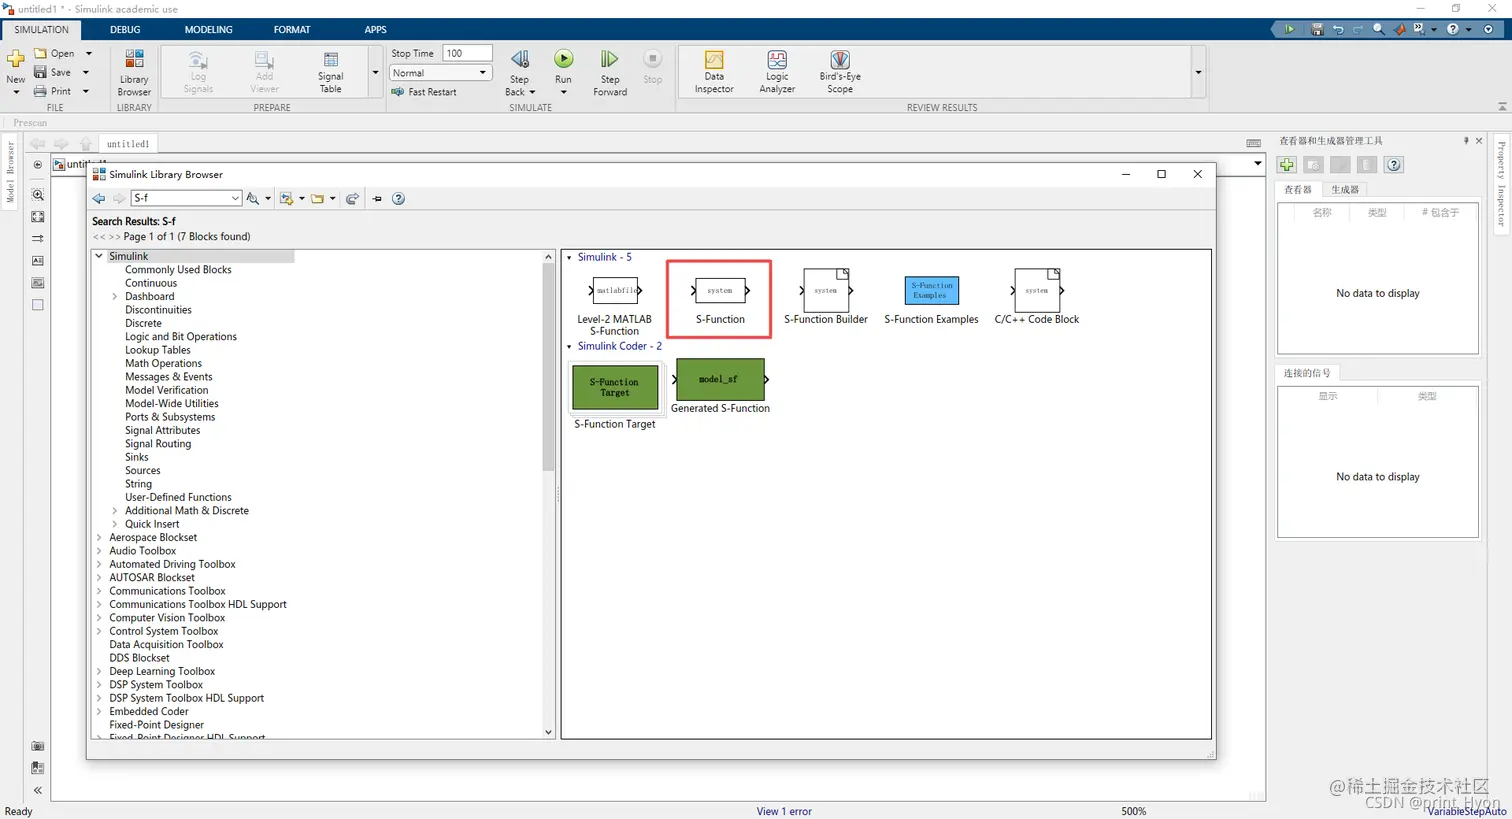Click the Open file button
The width and height of the screenshot is (1512, 819).
54,53
